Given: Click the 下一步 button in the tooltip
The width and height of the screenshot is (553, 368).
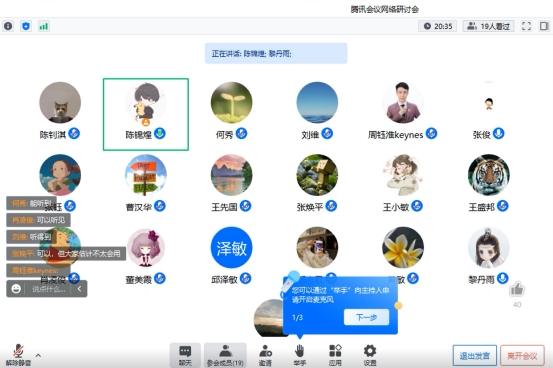Looking at the screenshot, I should [x=366, y=317].
